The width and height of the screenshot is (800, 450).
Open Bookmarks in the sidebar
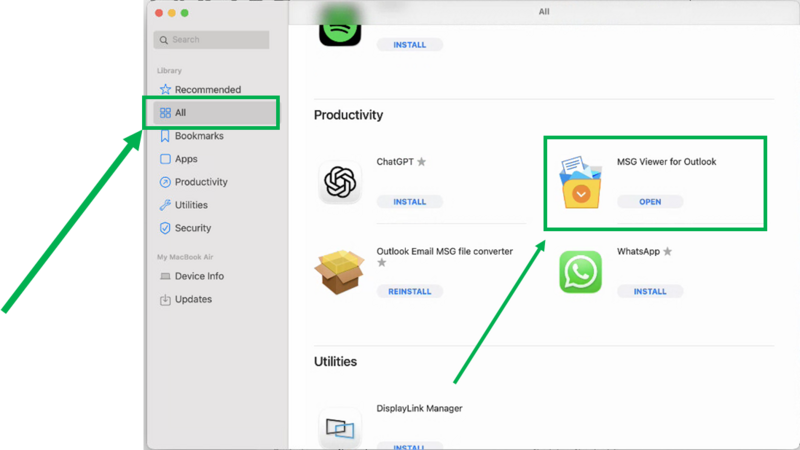(198, 136)
